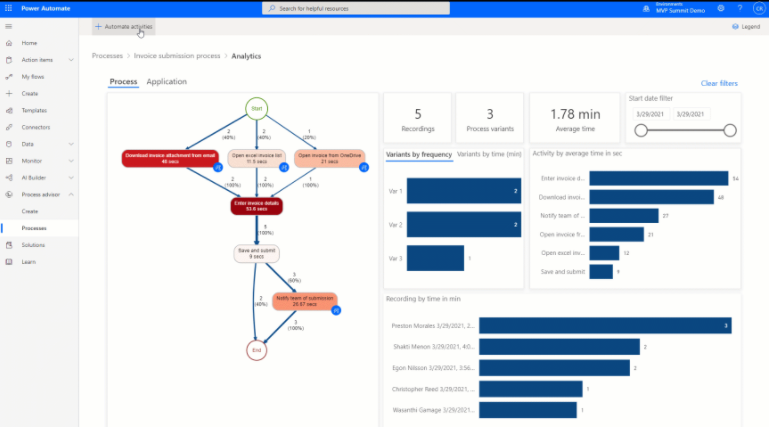This screenshot has width=770, height=427.
Task: Click the environments icon in header
Action: (646, 9)
